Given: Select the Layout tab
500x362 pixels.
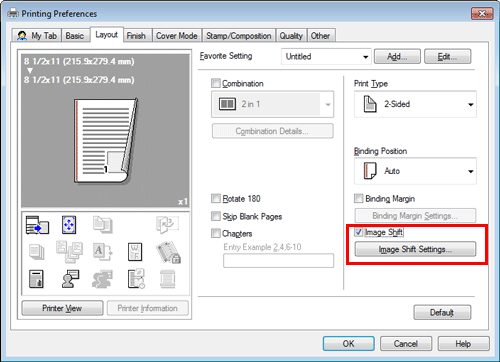Looking at the screenshot, I should pos(107,35).
